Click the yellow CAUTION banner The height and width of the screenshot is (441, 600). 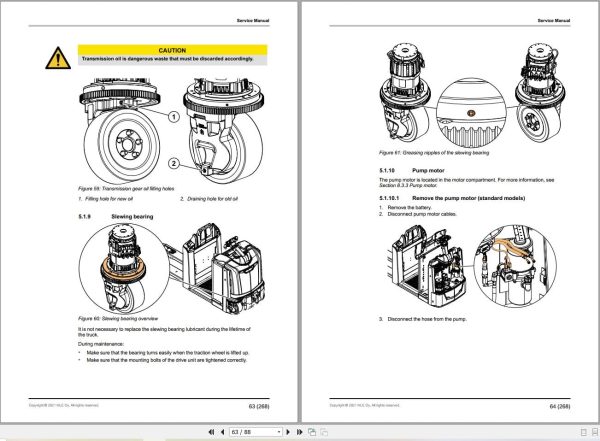pos(172,50)
